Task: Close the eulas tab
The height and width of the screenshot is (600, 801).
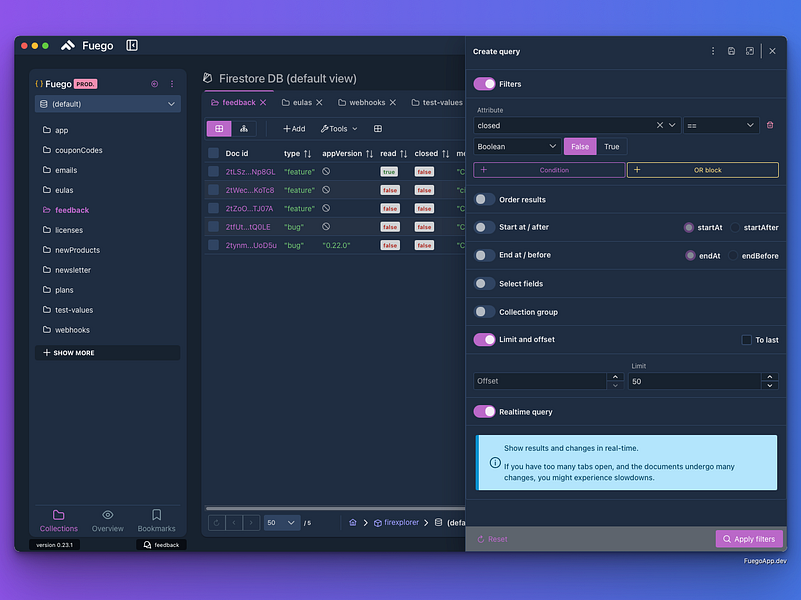Action: (x=319, y=103)
